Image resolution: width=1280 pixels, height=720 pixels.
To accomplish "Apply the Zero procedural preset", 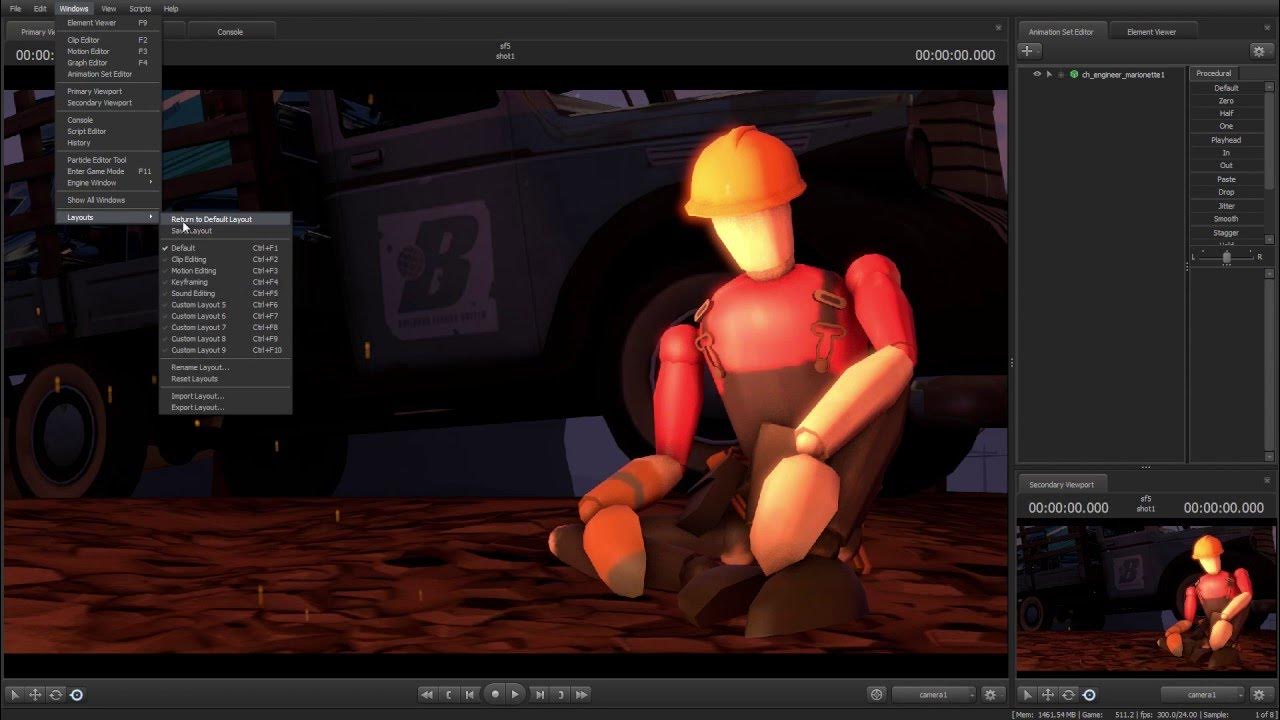I will pos(1226,101).
